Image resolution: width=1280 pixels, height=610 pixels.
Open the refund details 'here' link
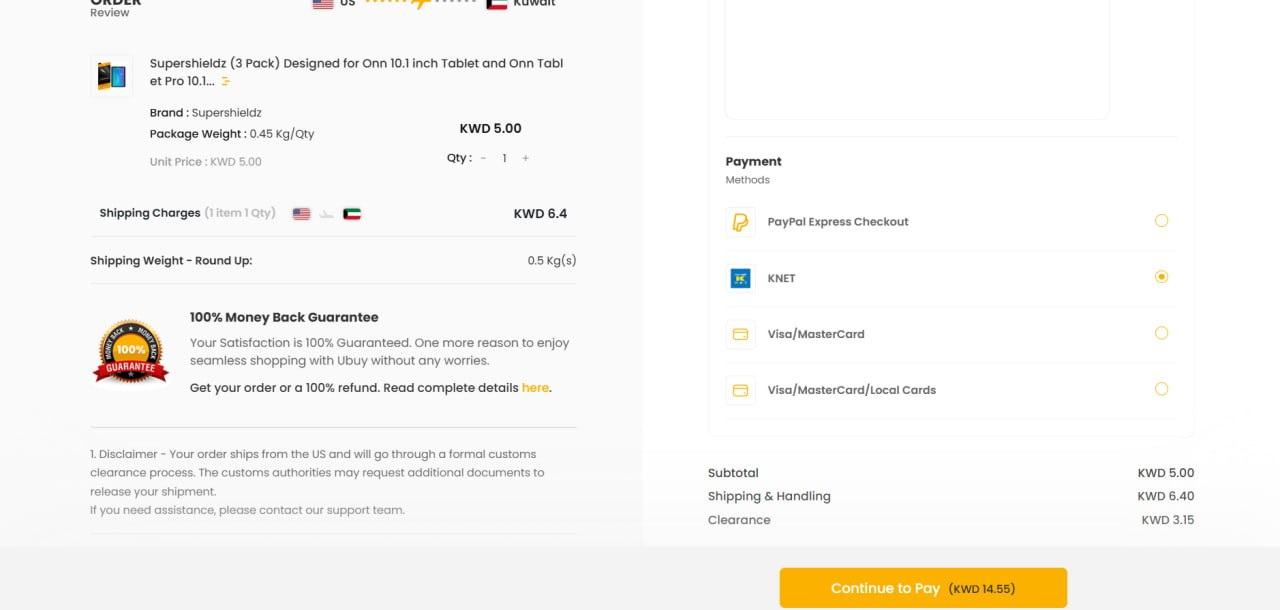coord(535,388)
